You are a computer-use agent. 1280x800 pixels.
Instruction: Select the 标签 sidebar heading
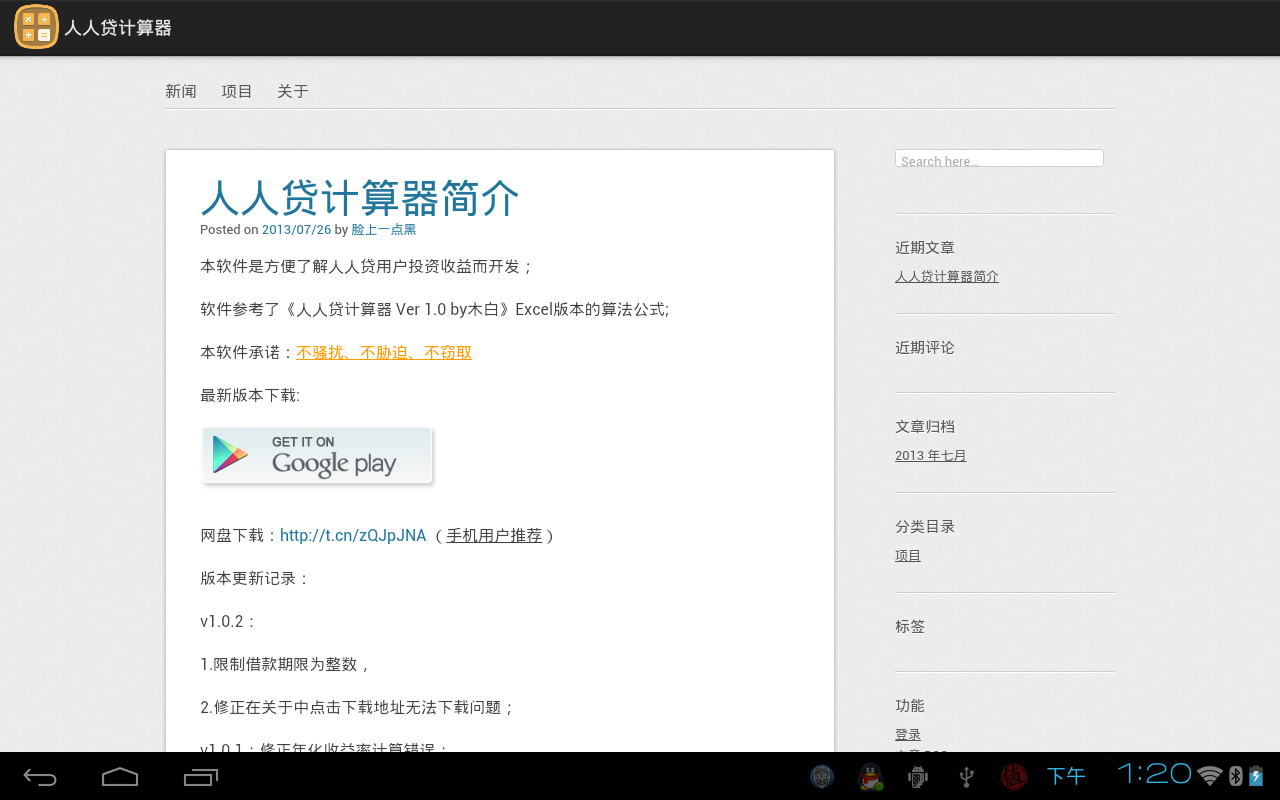910,626
